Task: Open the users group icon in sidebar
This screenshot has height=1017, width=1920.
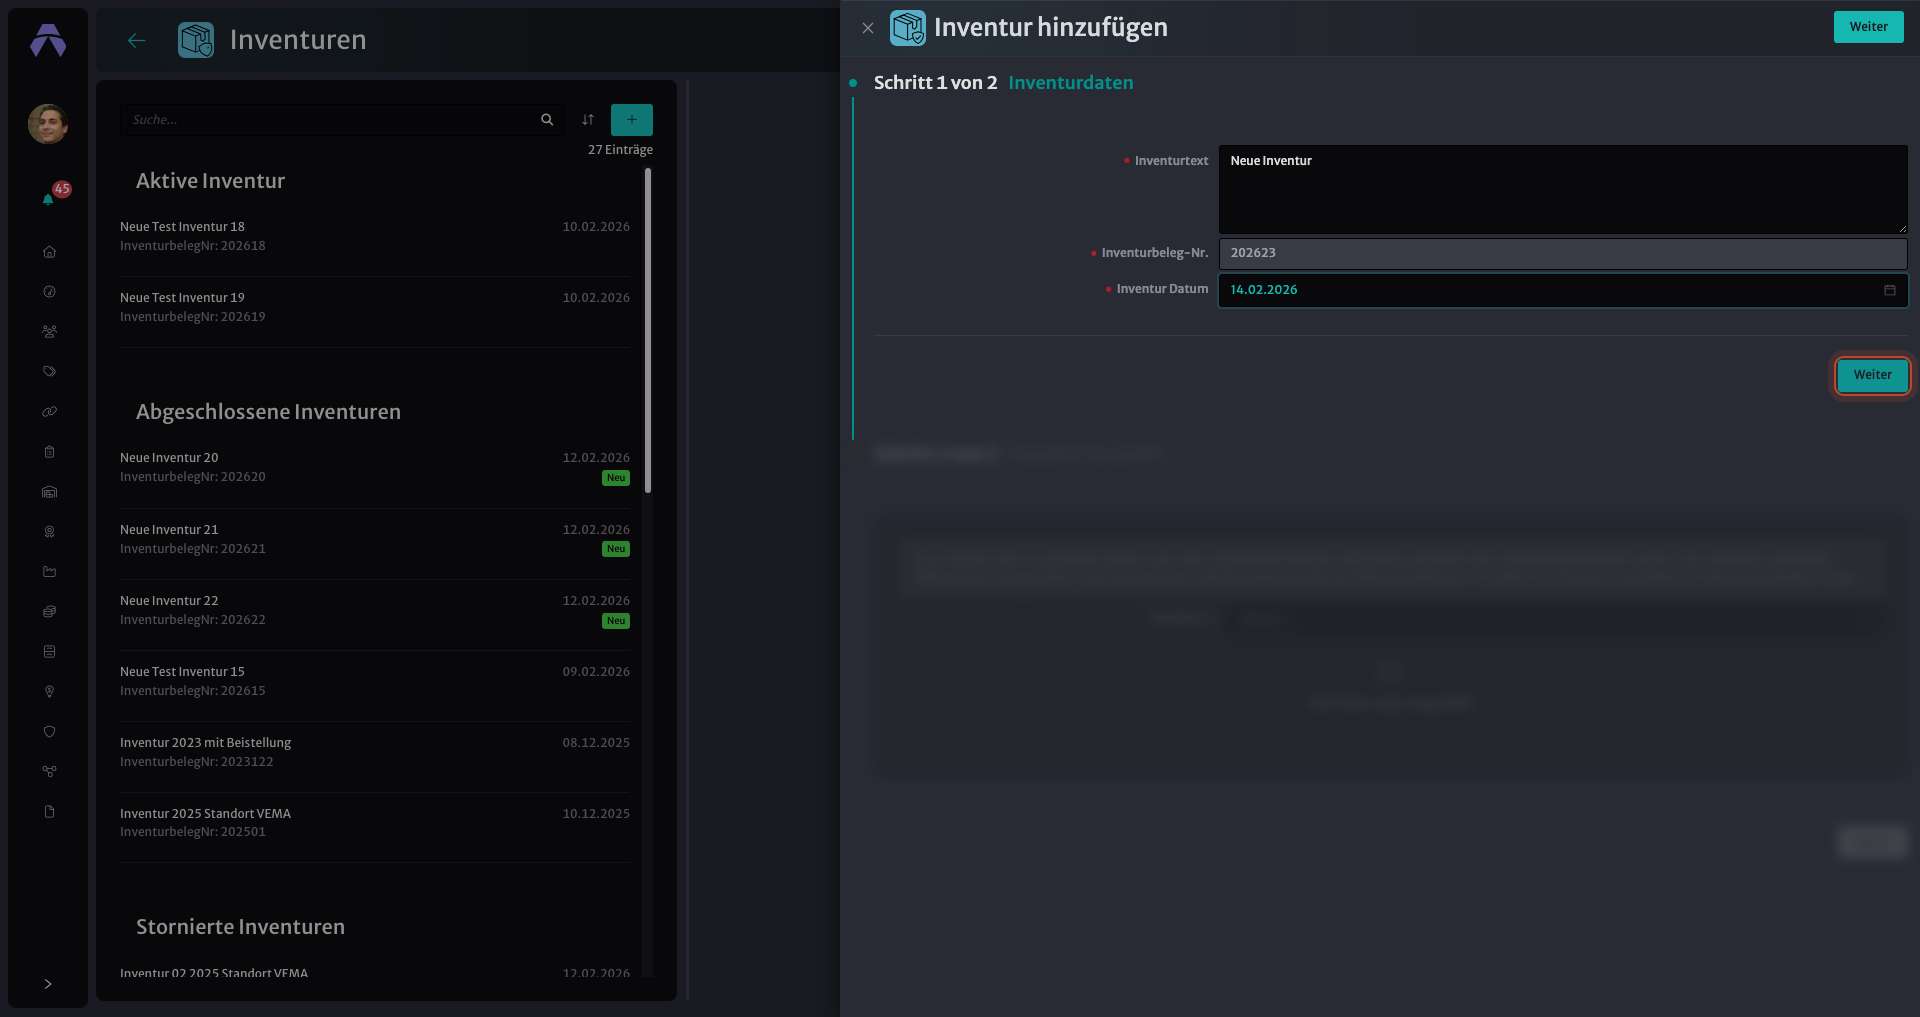Action: point(49,332)
